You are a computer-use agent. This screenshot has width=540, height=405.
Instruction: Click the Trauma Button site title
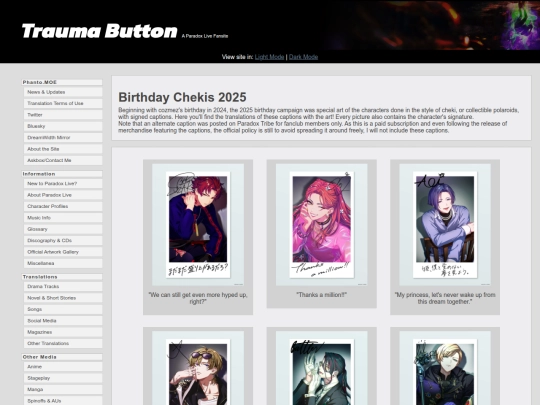(100, 31)
